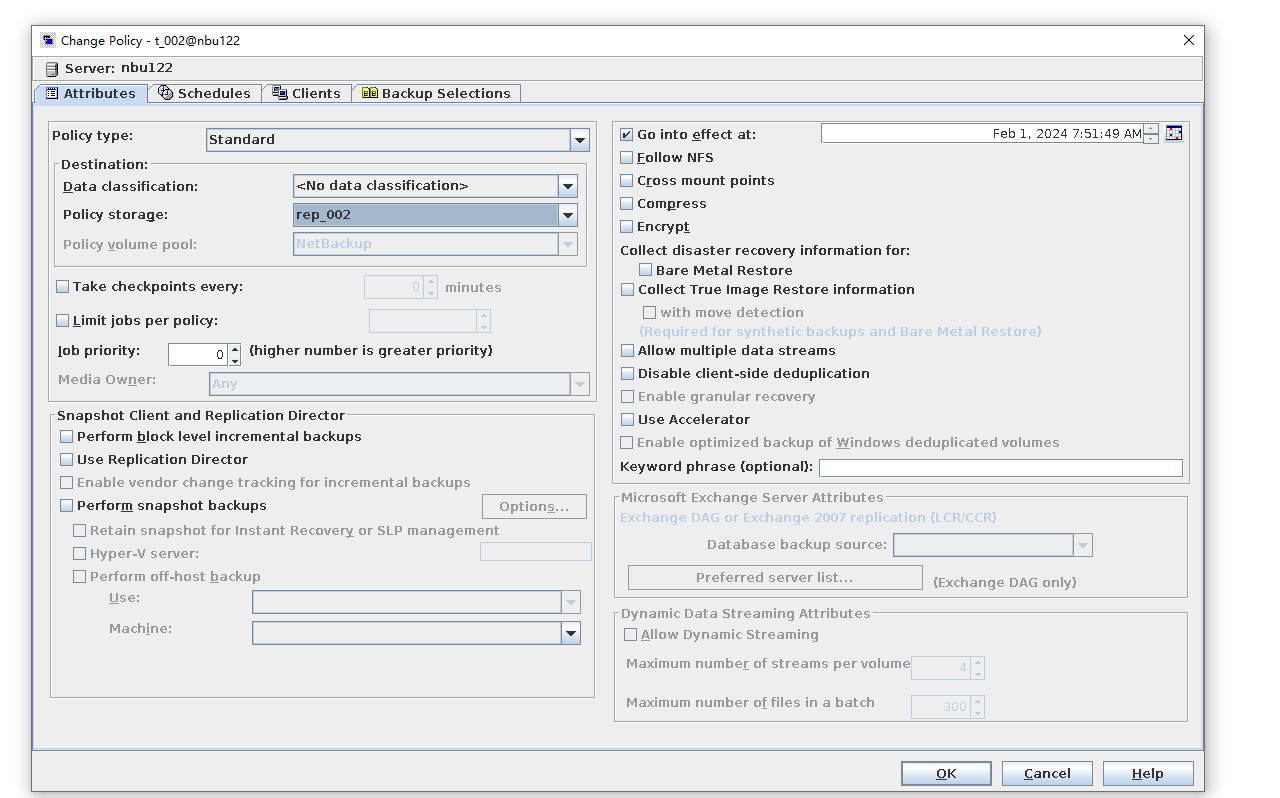Click the Keyword phrase input field
Viewport: 1280px width, 798px height.
[x=1001, y=467]
